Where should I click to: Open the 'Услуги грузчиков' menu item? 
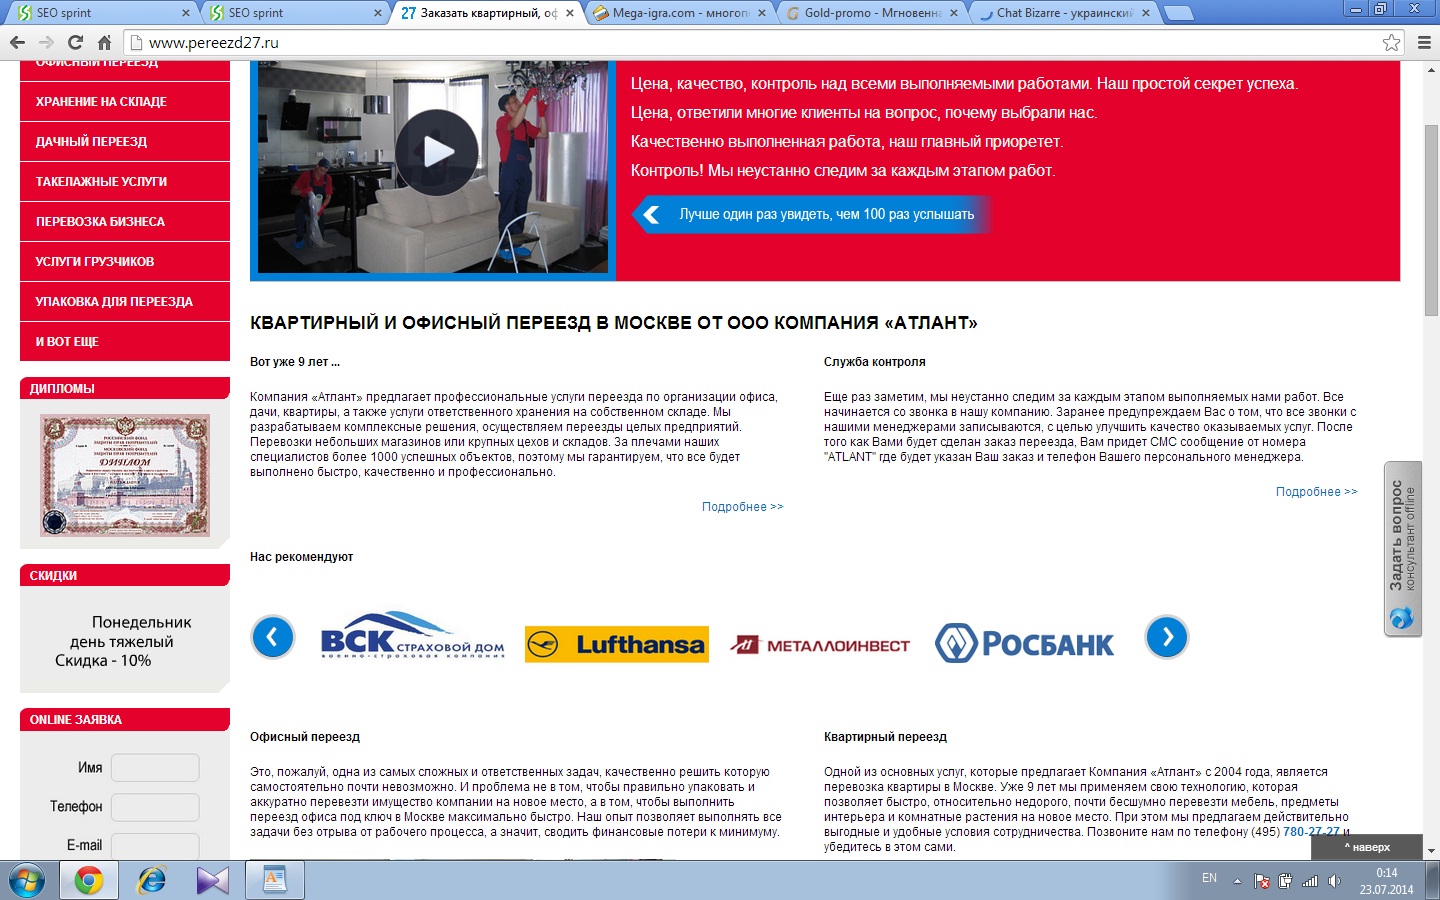[125, 262]
